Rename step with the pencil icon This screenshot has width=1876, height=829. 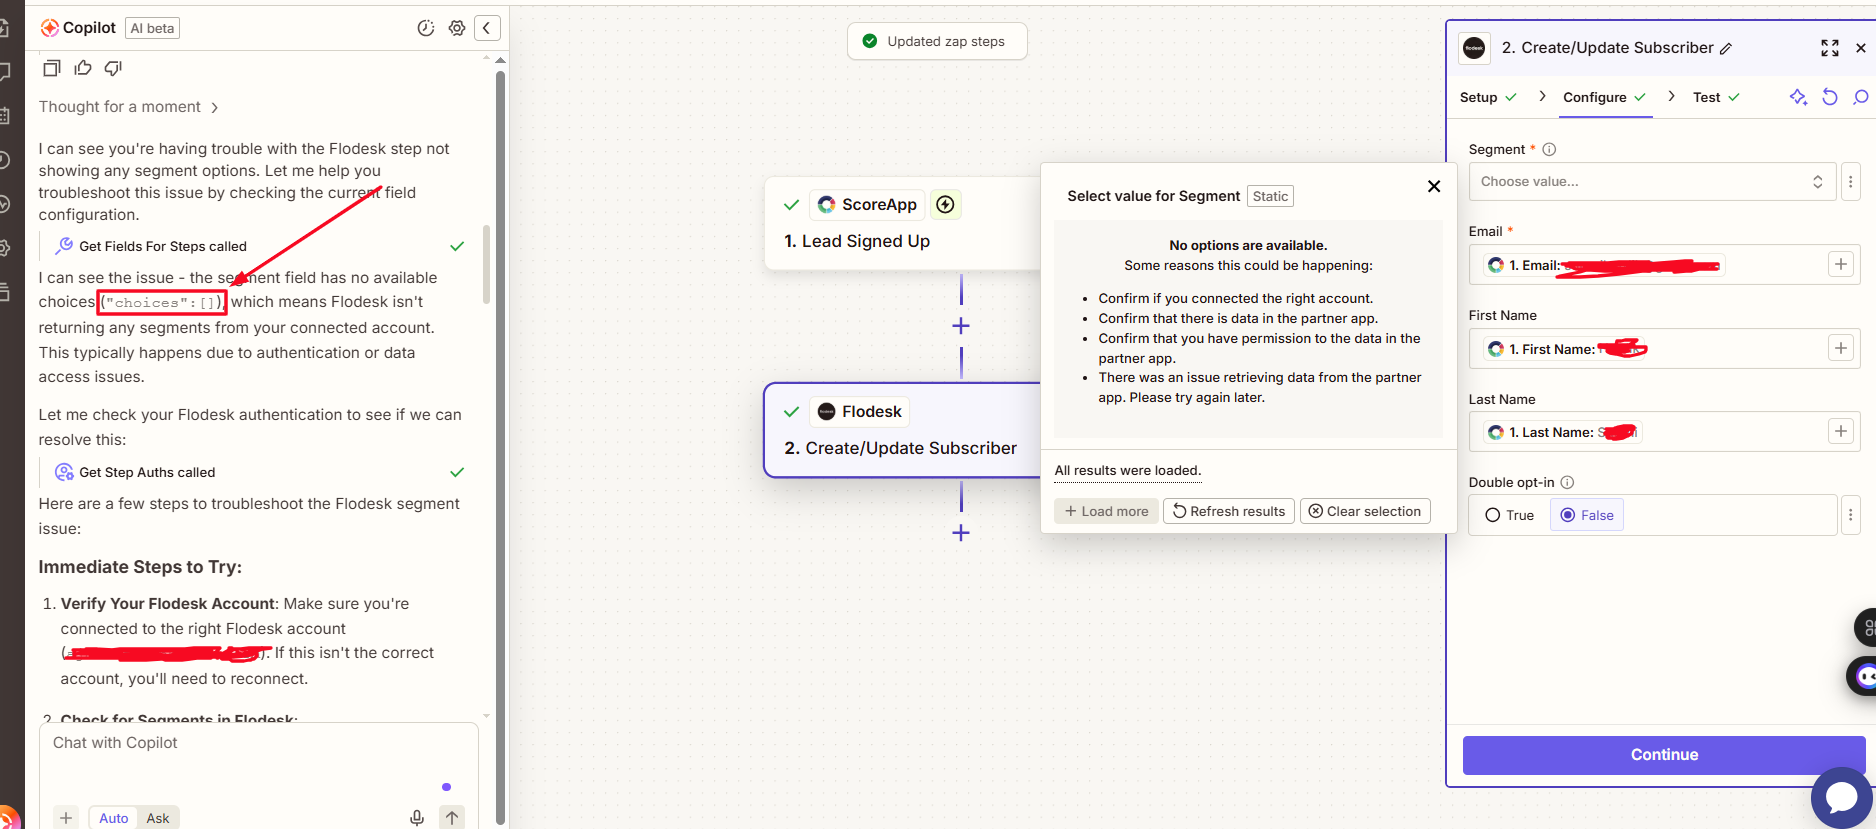[1726, 49]
